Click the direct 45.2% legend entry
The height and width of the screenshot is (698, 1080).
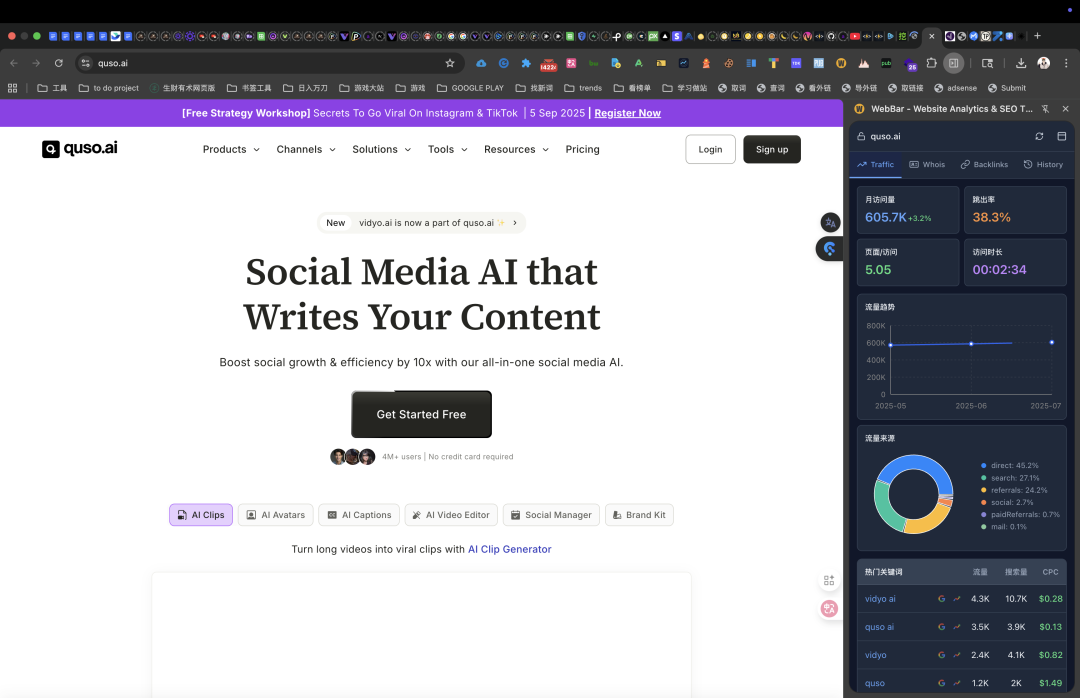tap(1010, 466)
